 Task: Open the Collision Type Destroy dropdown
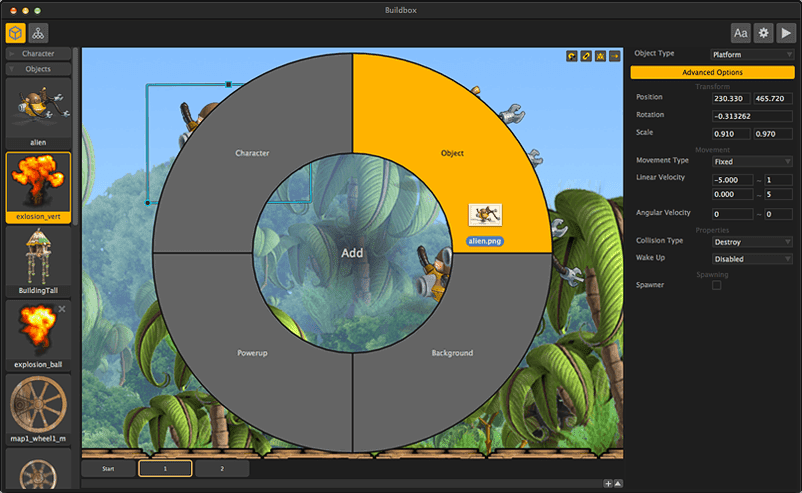pos(752,242)
